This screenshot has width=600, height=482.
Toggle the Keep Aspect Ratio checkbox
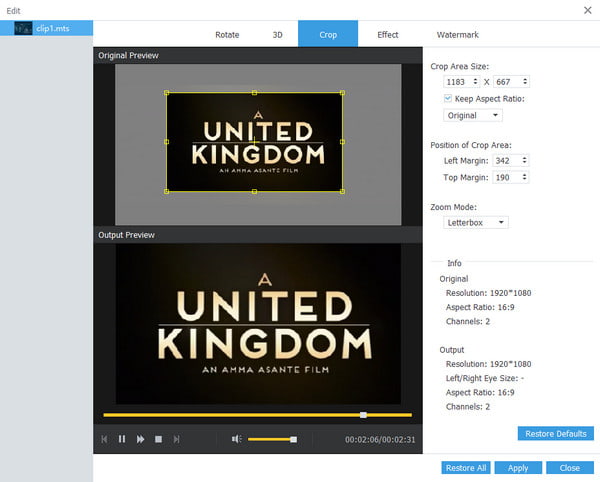tap(447, 98)
